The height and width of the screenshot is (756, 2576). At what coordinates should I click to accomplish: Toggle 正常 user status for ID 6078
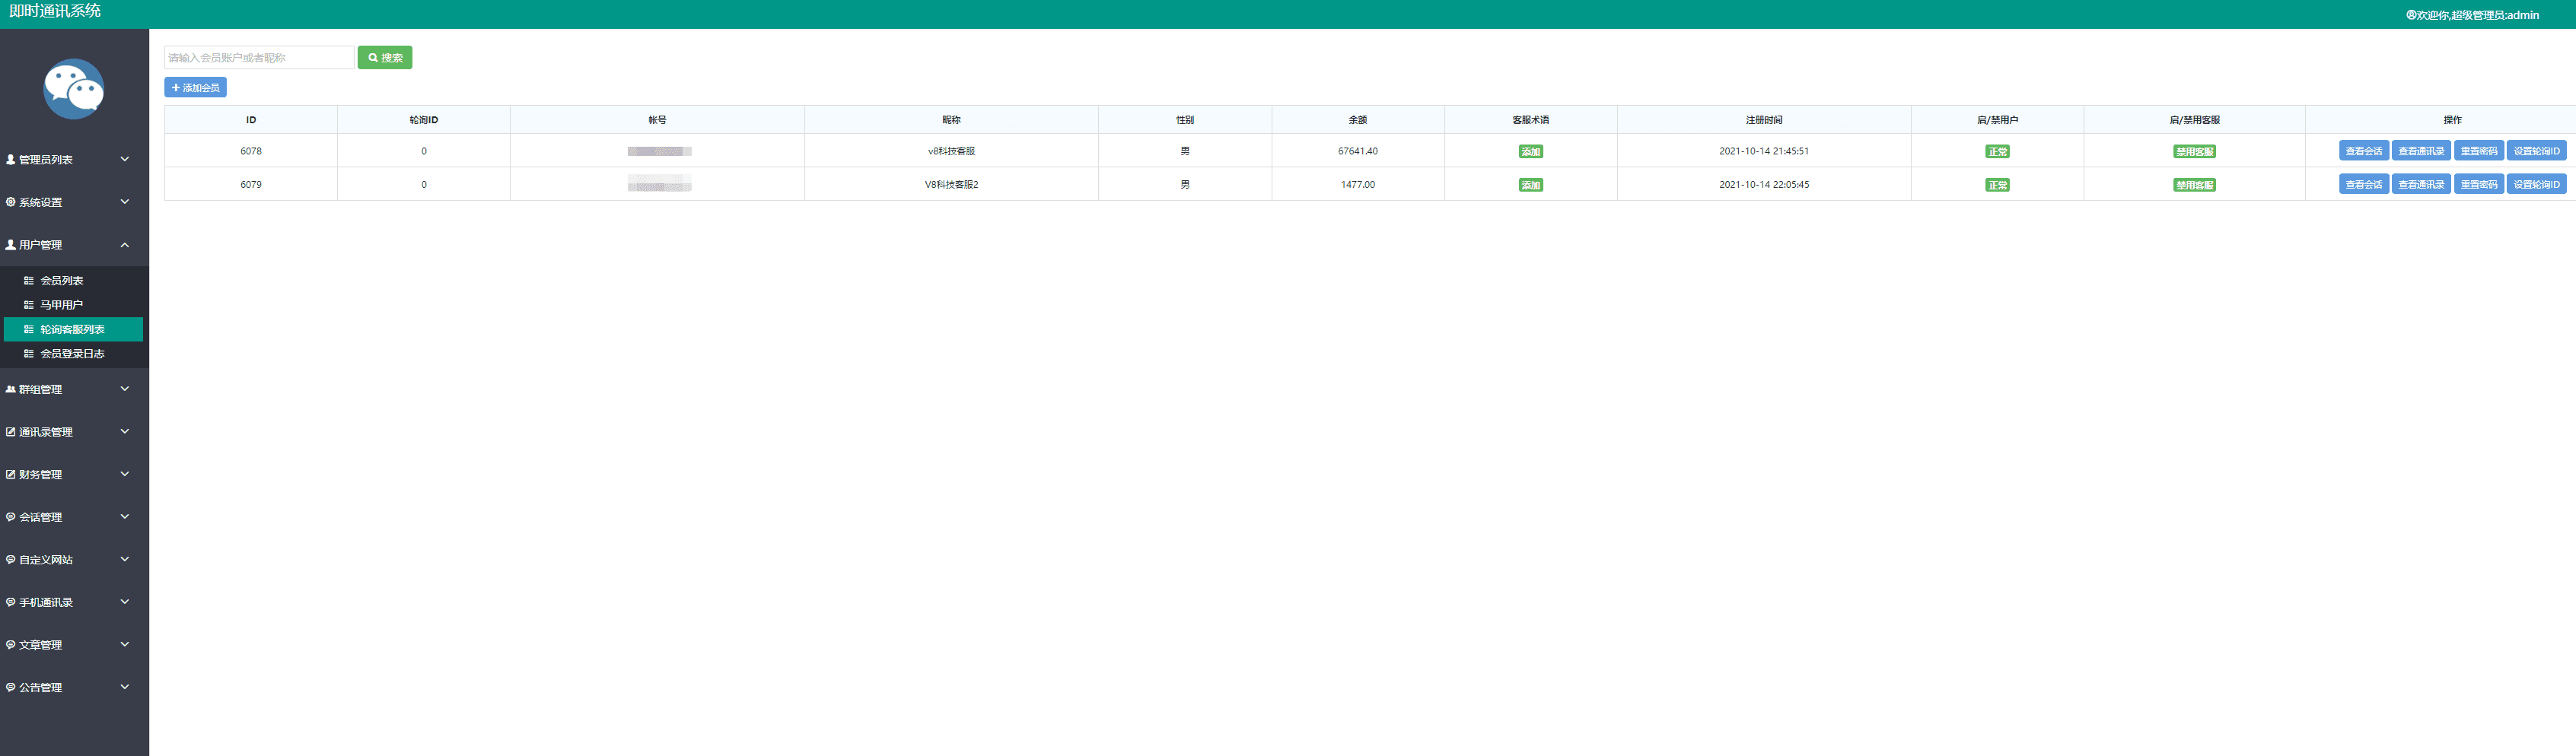(1997, 152)
